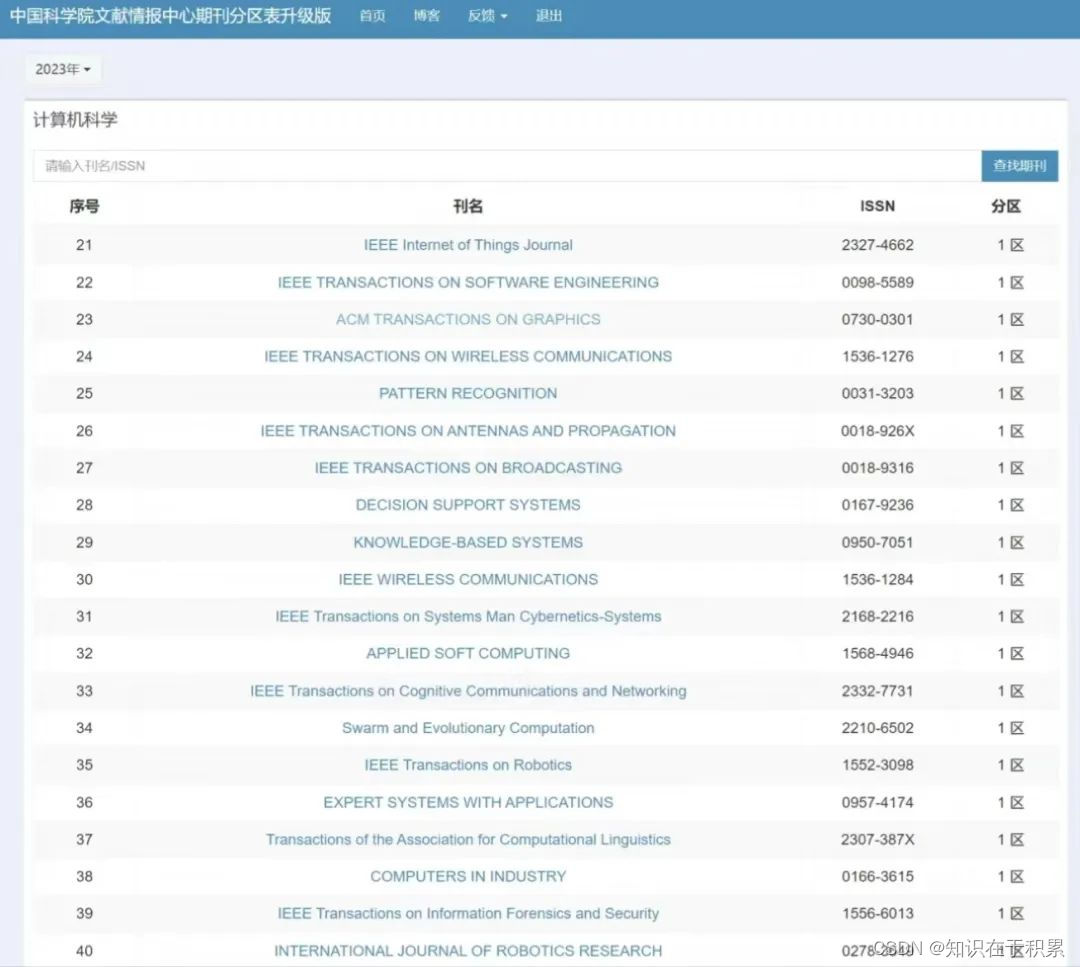
Task: Select ISSN 0018-926X cell
Action: 878,431
